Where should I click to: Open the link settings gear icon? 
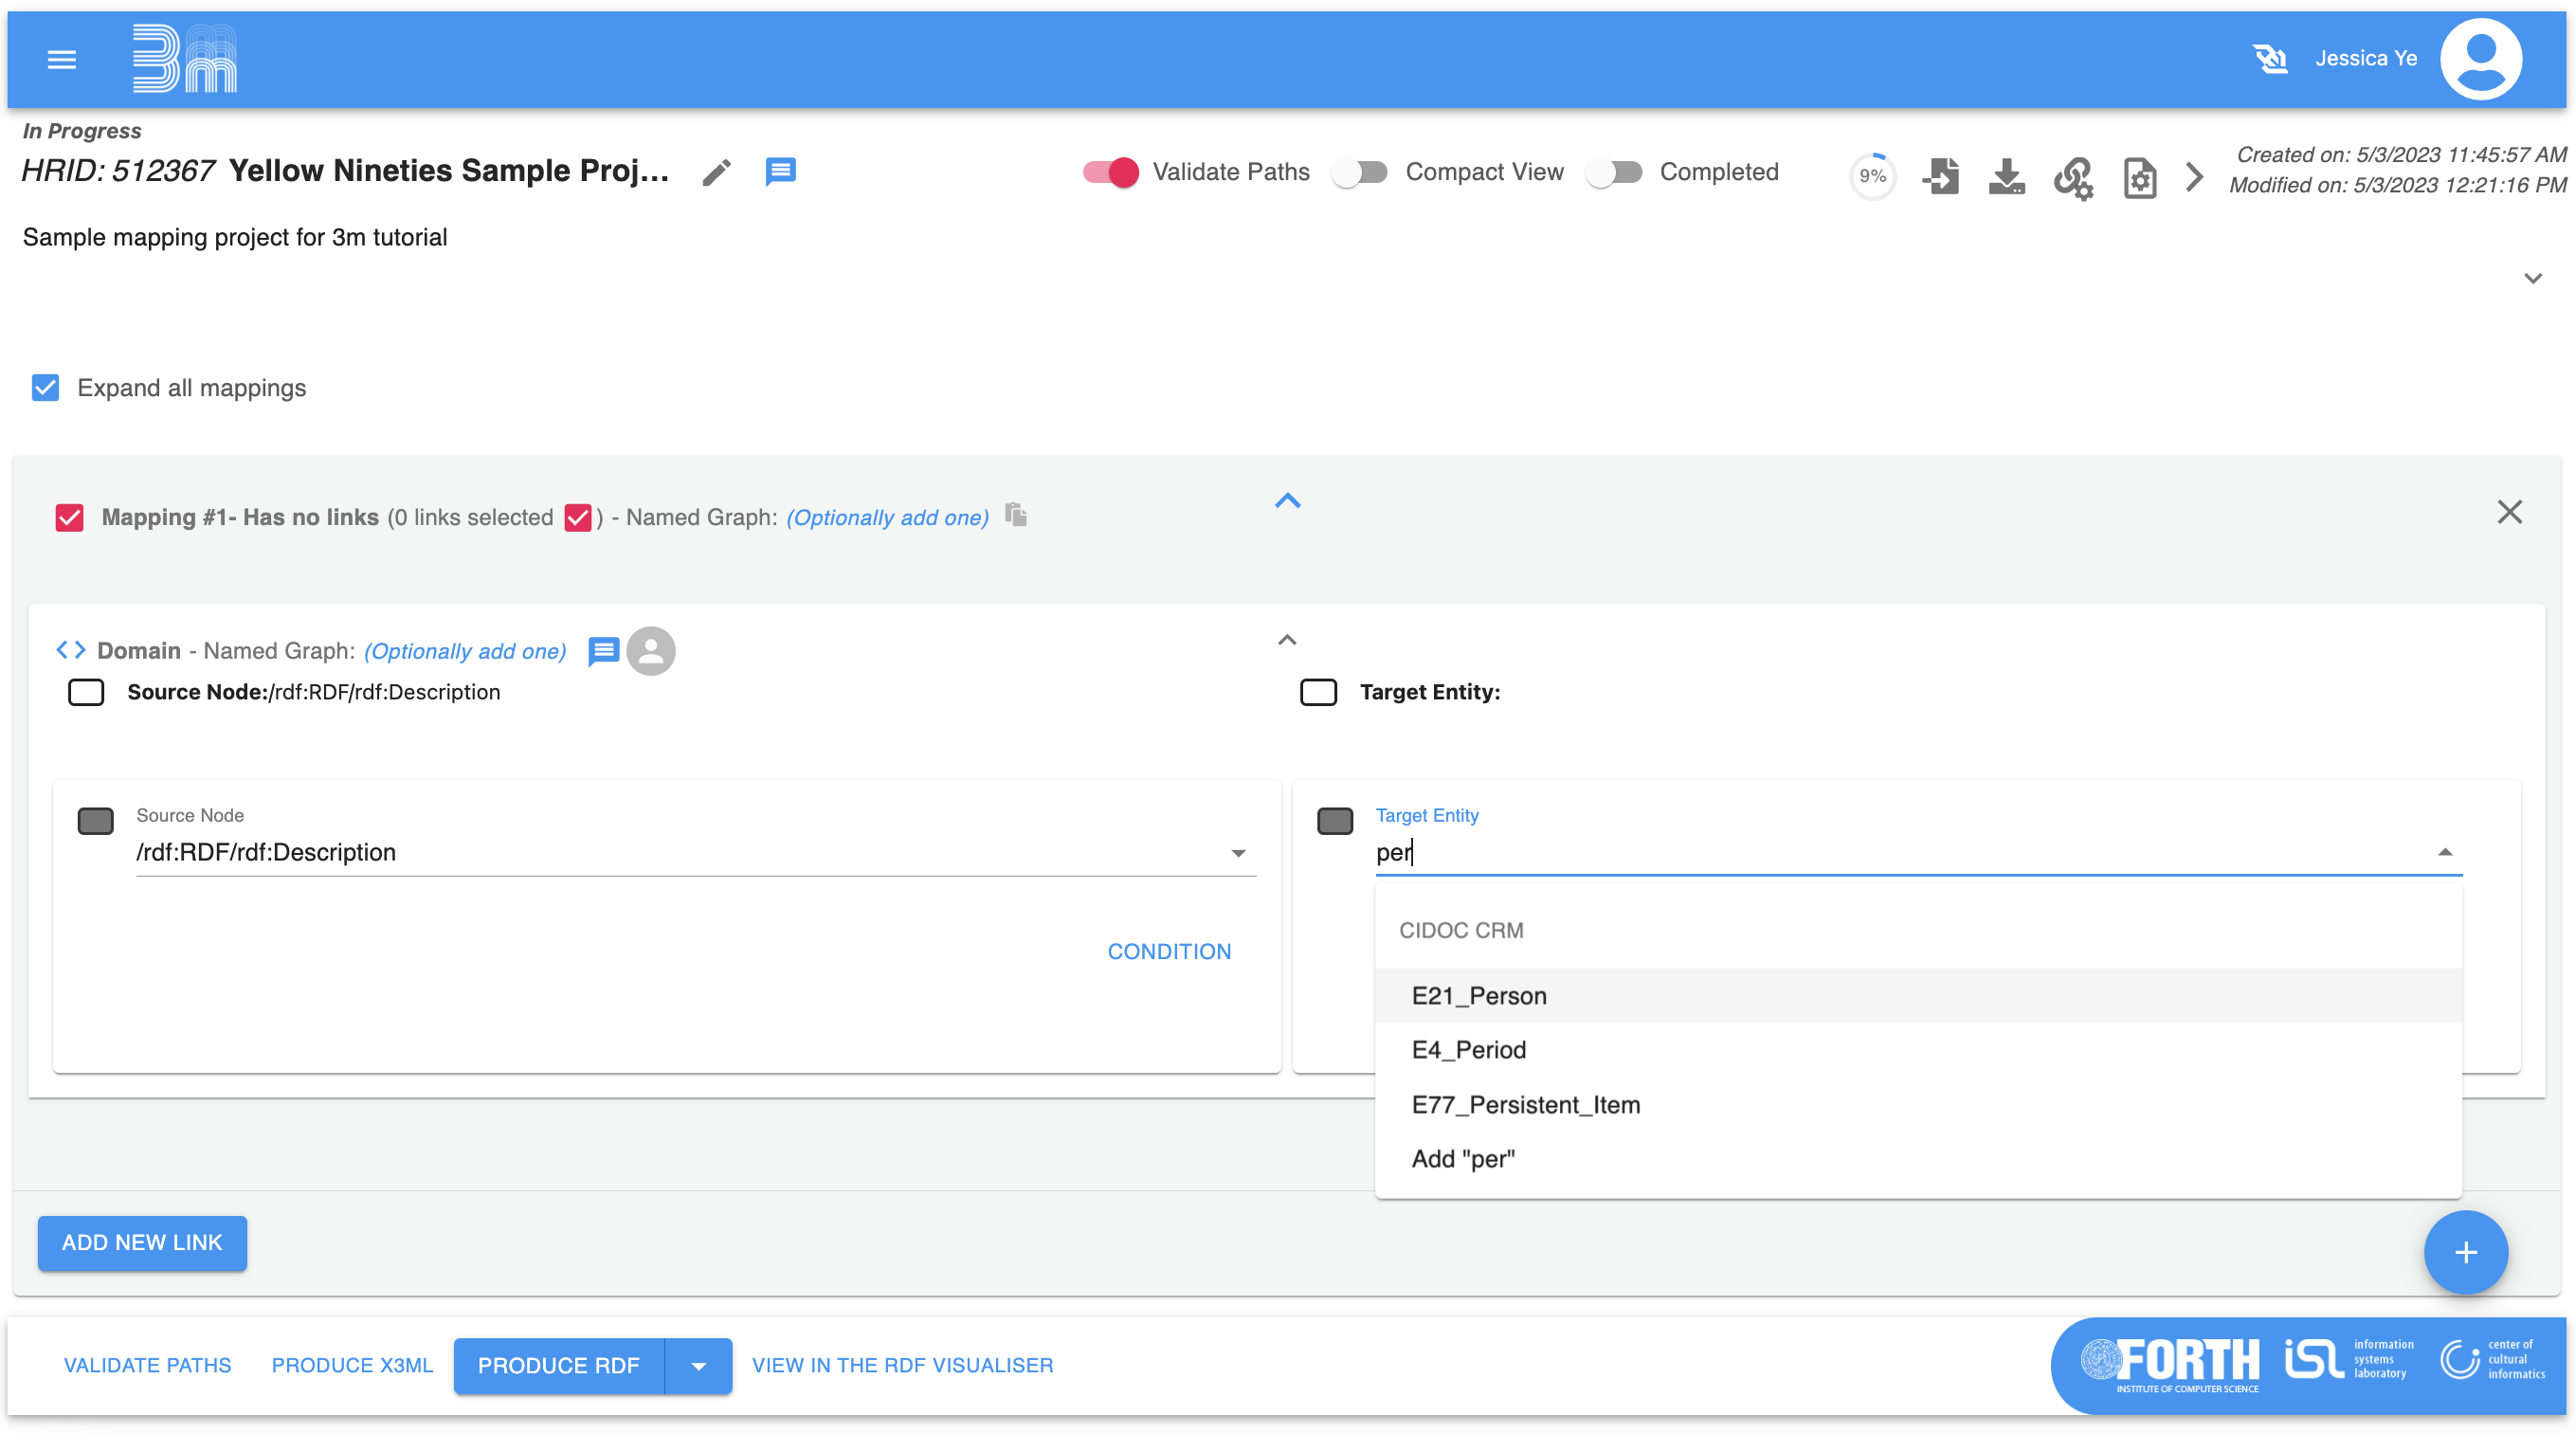tap(2073, 179)
